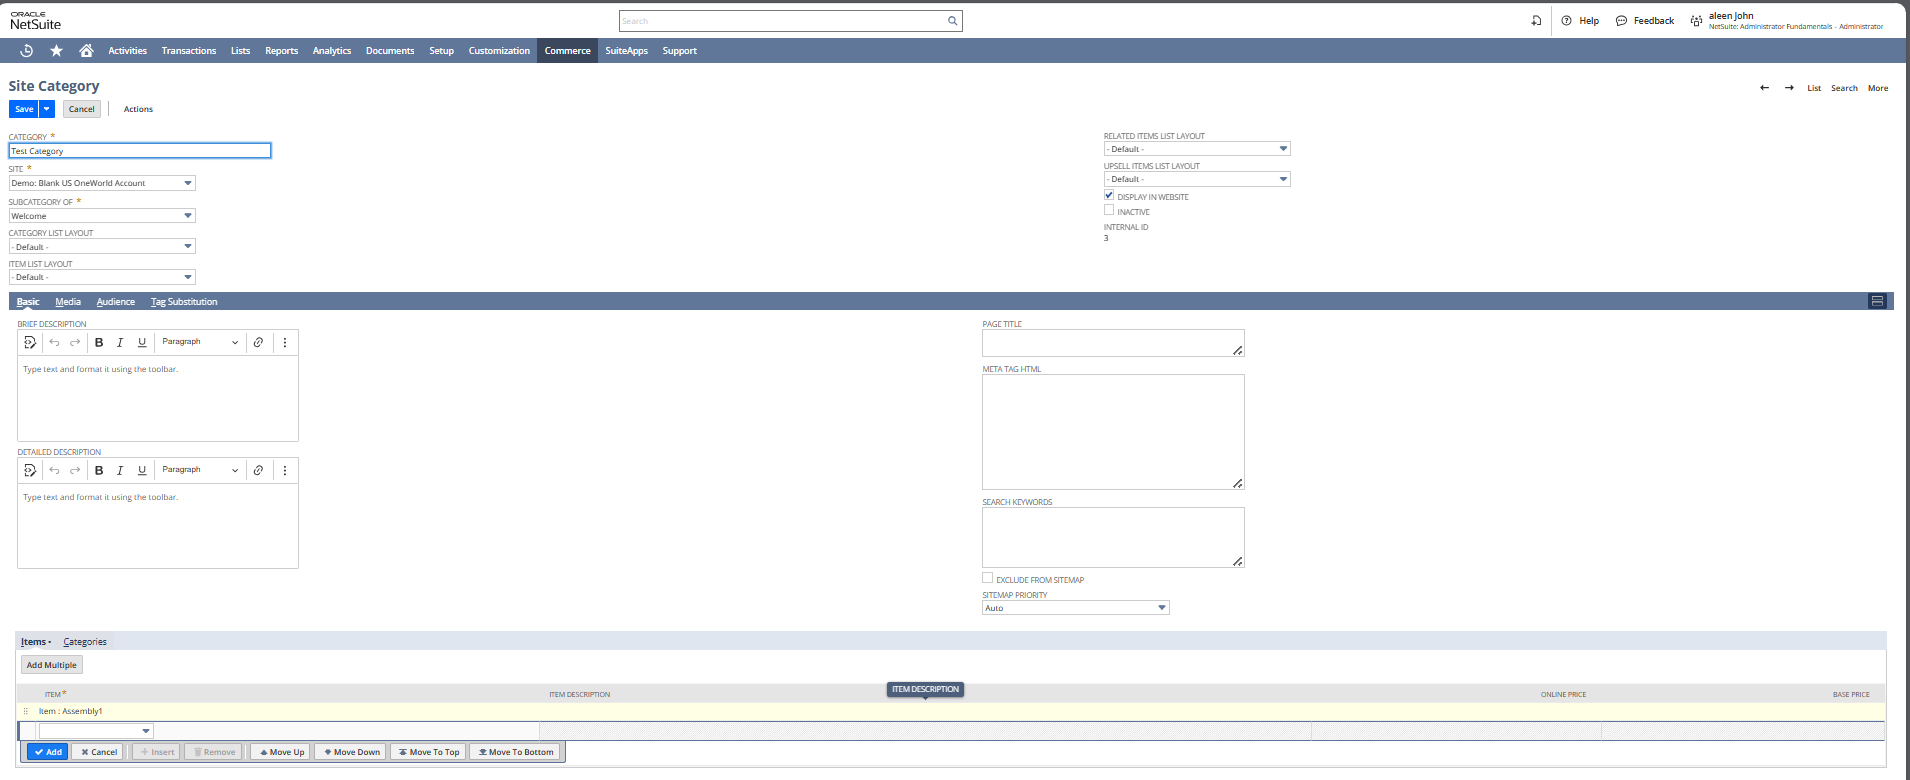This screenshot has width=1910, height=780.
Task: Switch to the Media tab
Action: pyautogui.click(x=68, y=302)
